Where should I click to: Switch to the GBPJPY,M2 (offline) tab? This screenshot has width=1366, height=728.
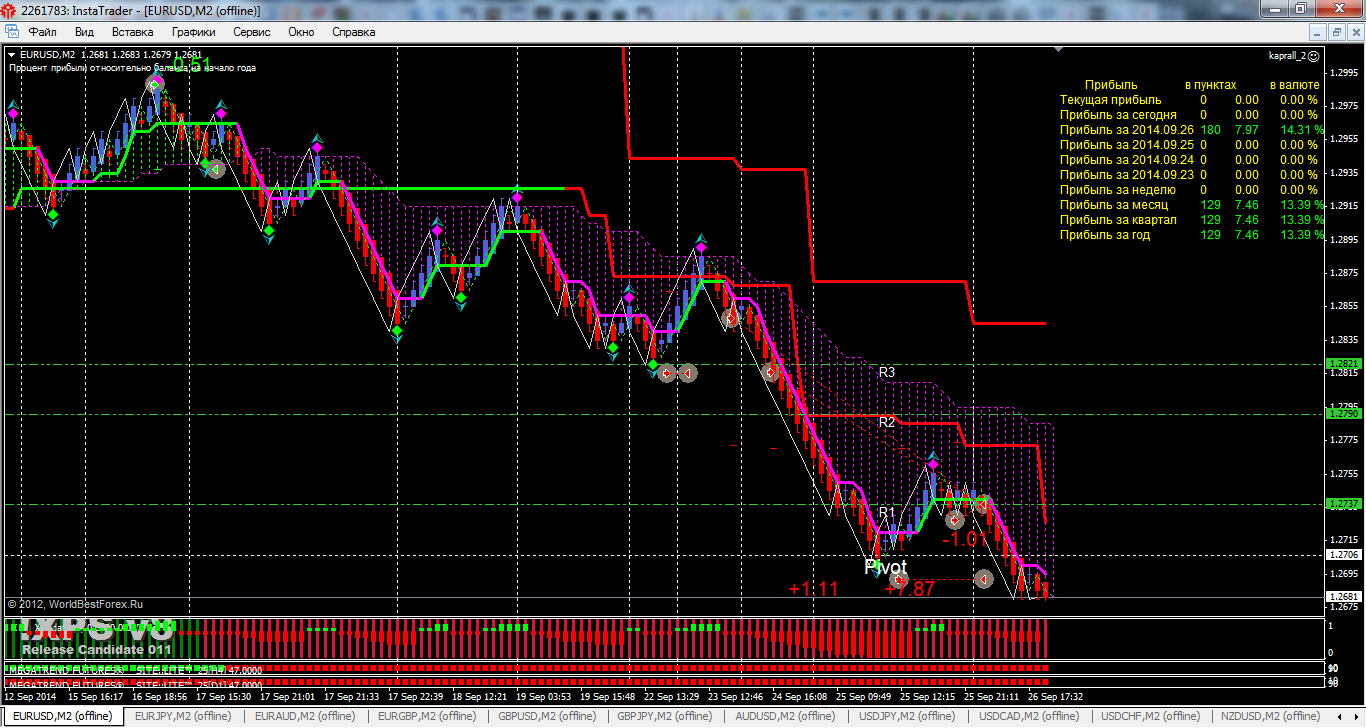(x=667, y=716)
